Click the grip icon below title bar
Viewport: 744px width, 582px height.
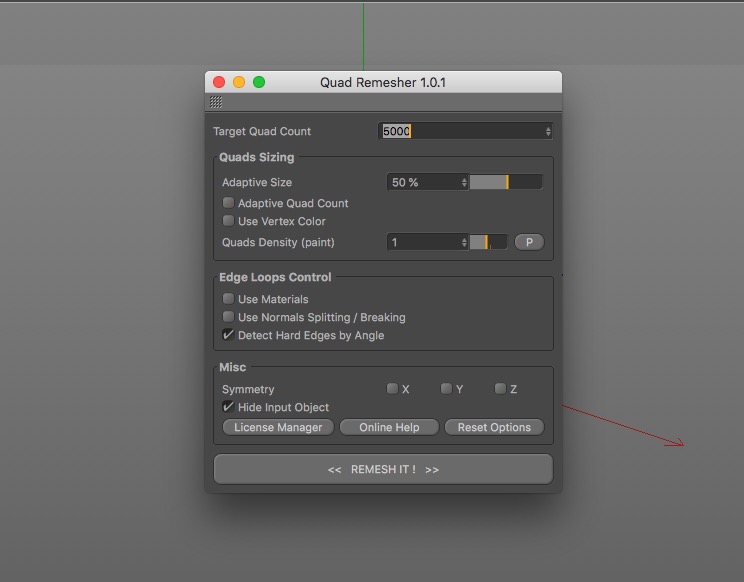pyautogui.click(x=216, y=102)
